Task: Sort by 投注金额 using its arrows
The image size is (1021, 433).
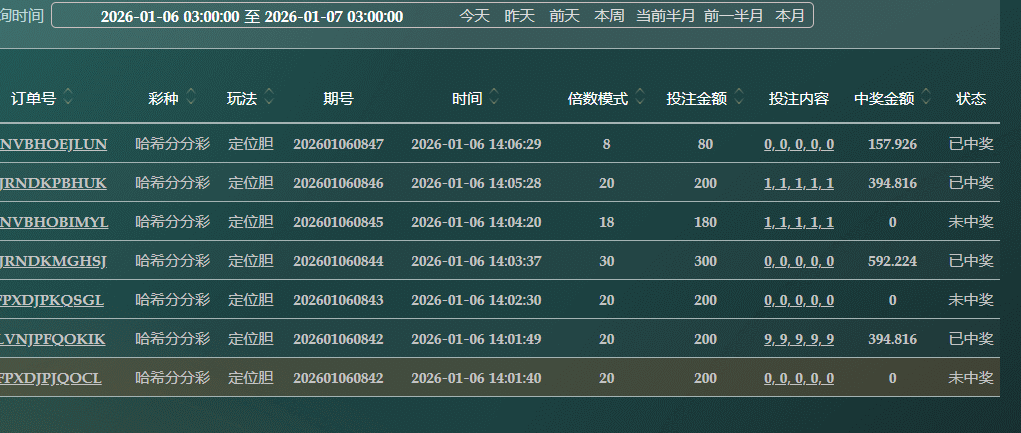Action: click(739, 98)
